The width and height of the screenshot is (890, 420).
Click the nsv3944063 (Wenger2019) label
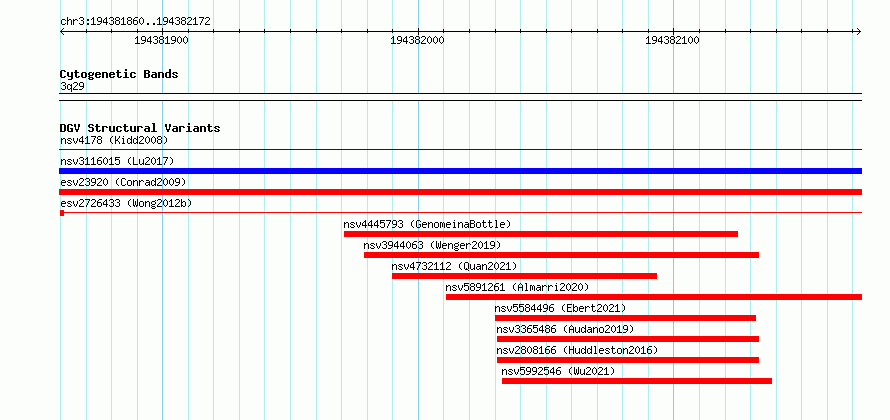433,245
